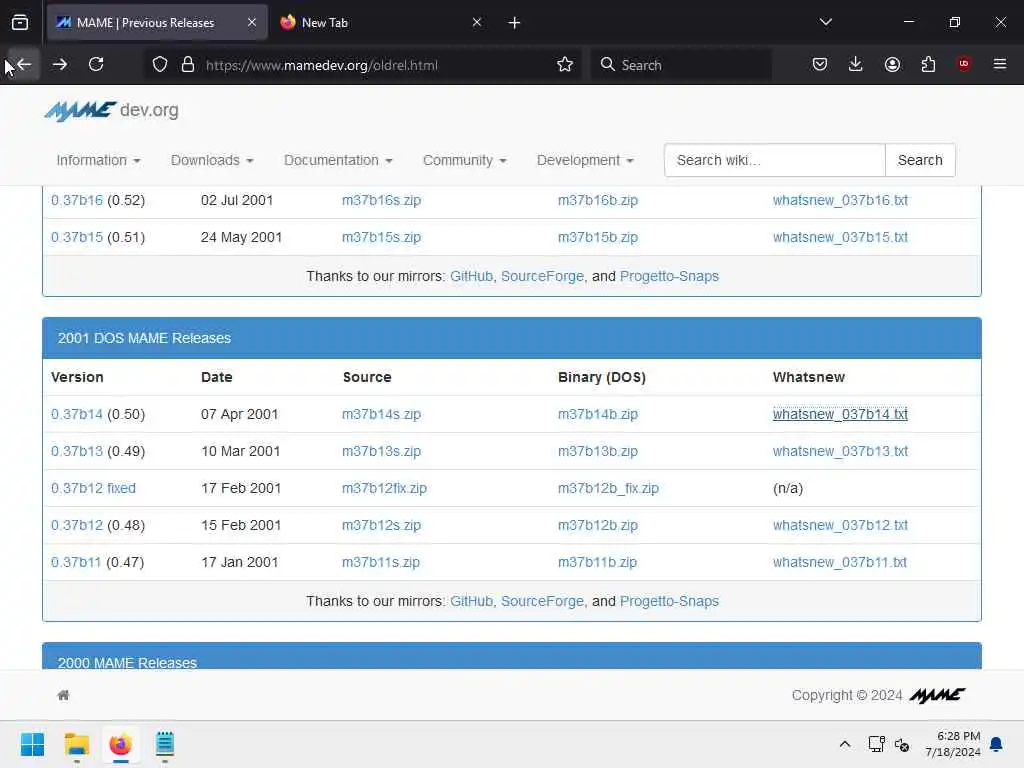Open a new tab with plus icon

[x=514, y=23]
